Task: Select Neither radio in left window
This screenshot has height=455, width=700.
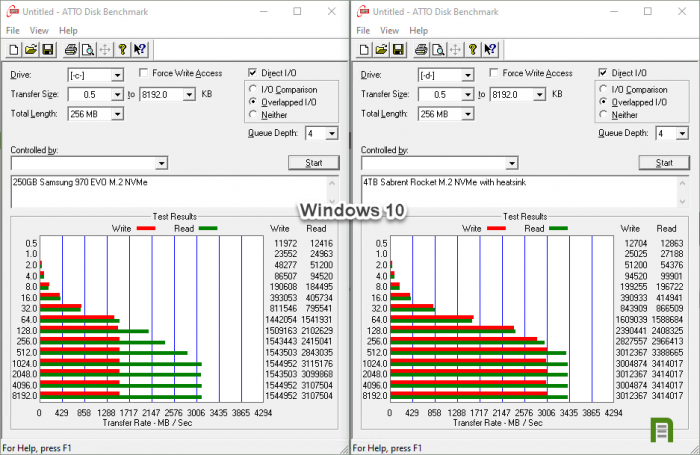Action: click(253, 115)
